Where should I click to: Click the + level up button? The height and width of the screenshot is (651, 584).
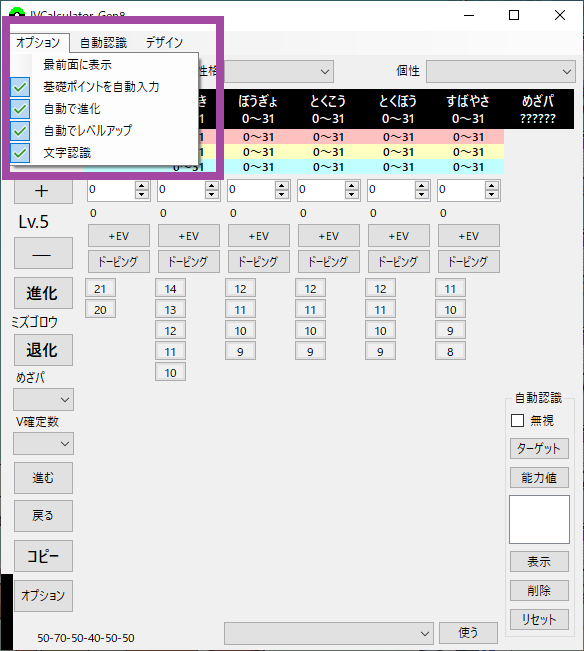[43, 191]
